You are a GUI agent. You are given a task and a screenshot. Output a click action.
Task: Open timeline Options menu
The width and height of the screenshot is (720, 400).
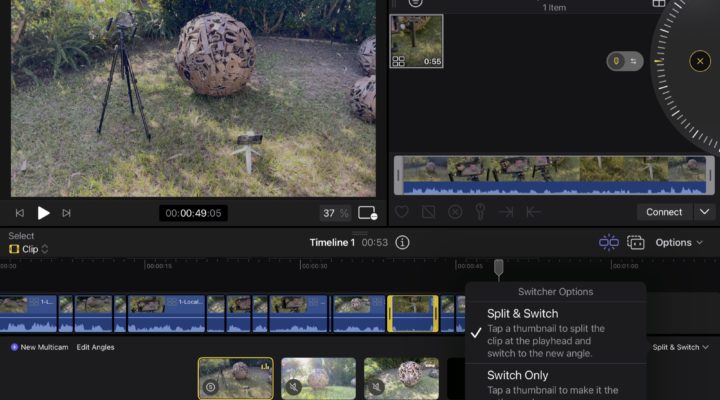point(679,242)
